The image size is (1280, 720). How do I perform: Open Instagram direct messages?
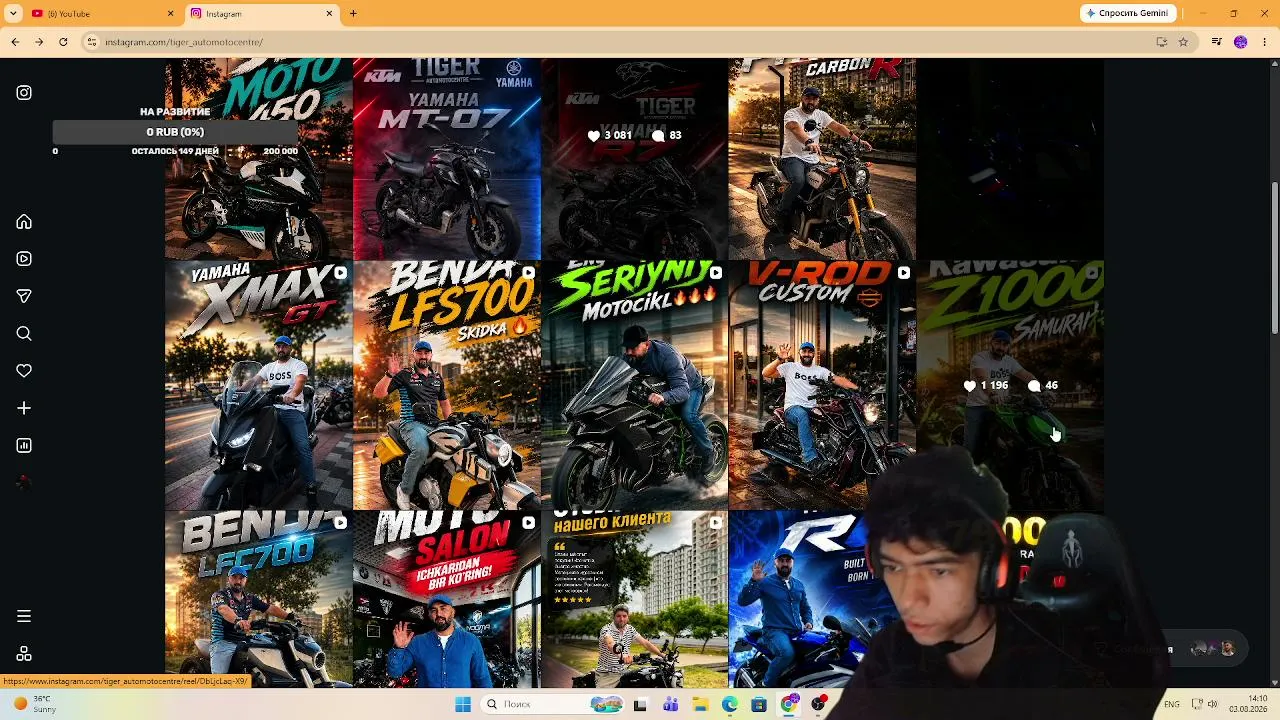(24, 296)
